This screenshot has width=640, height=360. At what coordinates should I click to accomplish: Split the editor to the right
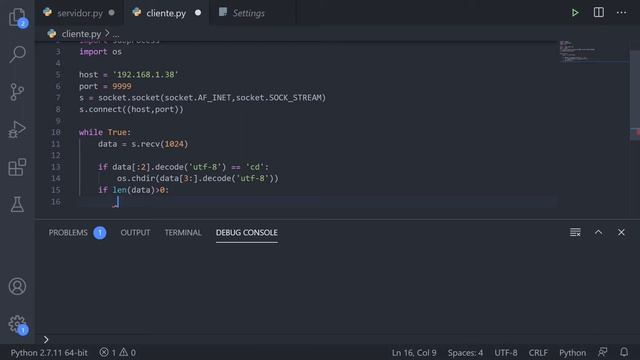(598, 12)
